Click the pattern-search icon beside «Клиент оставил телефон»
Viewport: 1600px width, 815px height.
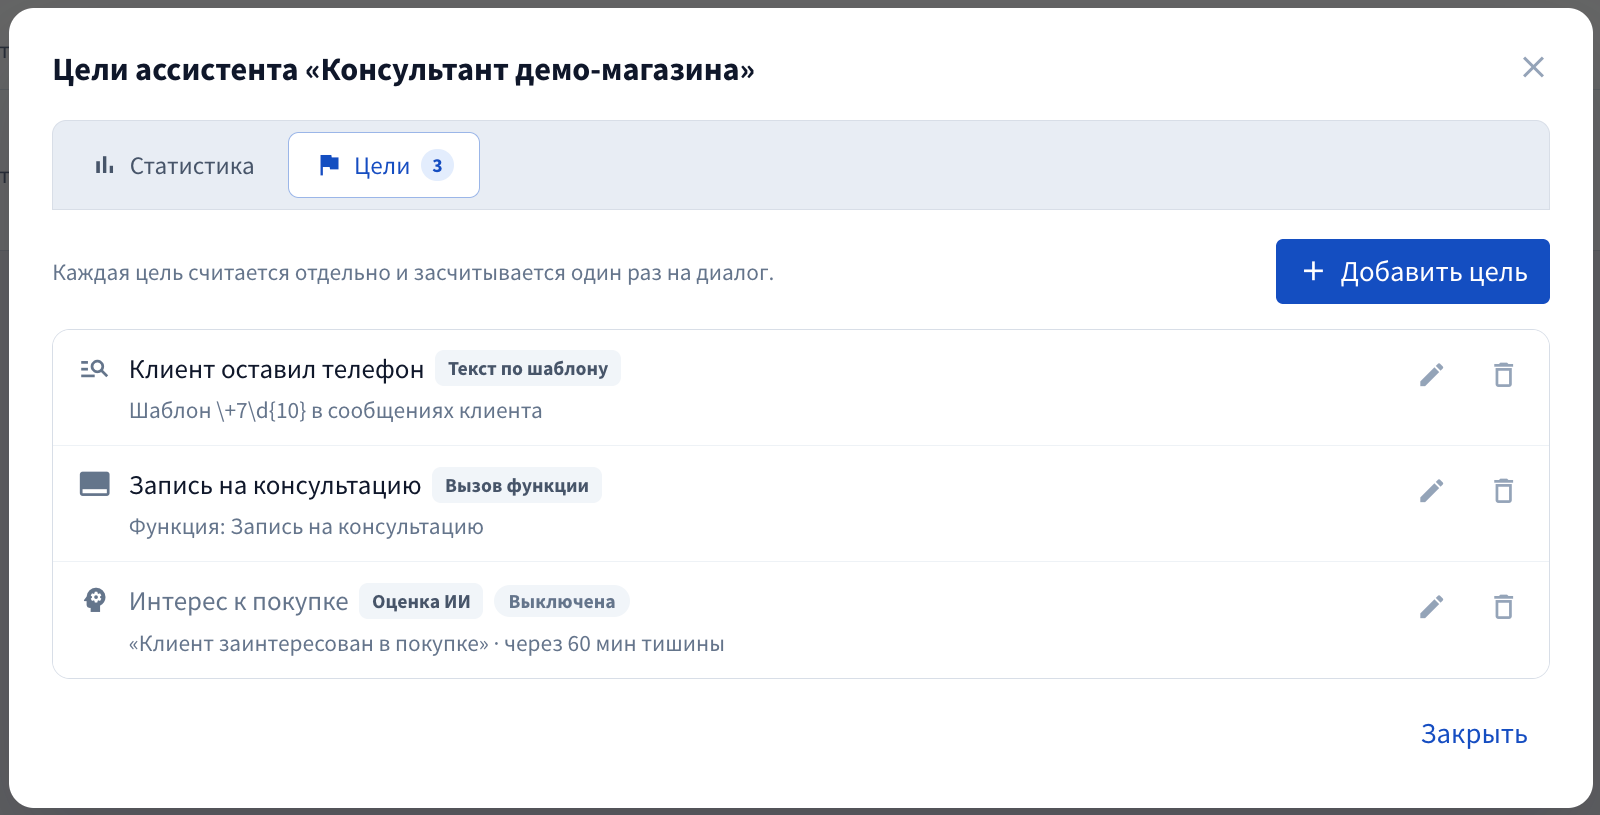(94, 369)
